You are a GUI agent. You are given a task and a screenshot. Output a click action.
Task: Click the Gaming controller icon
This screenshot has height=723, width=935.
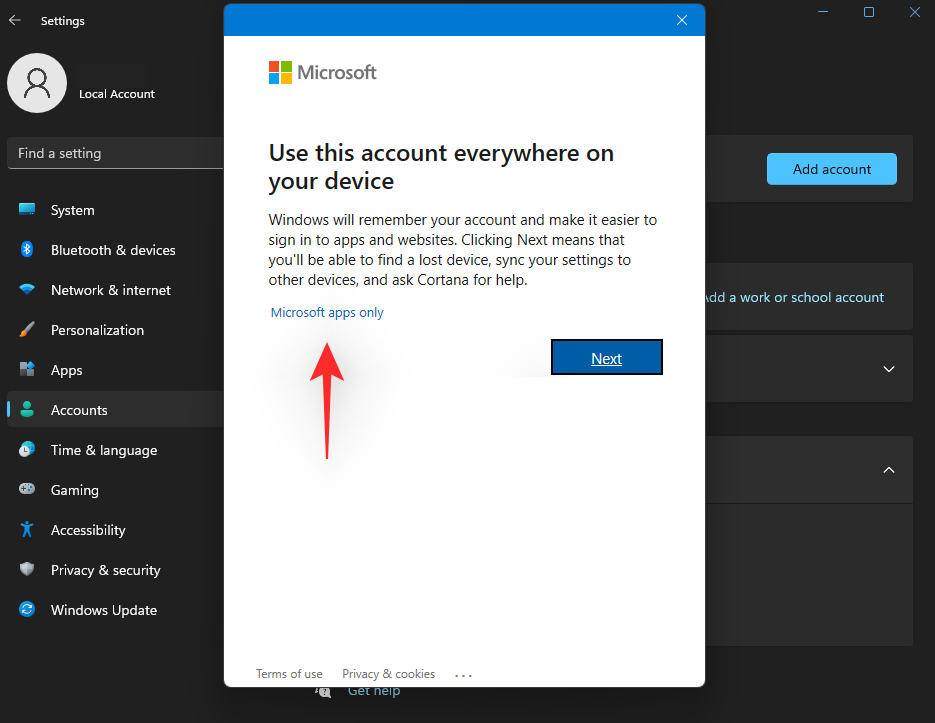coord(27,490)
